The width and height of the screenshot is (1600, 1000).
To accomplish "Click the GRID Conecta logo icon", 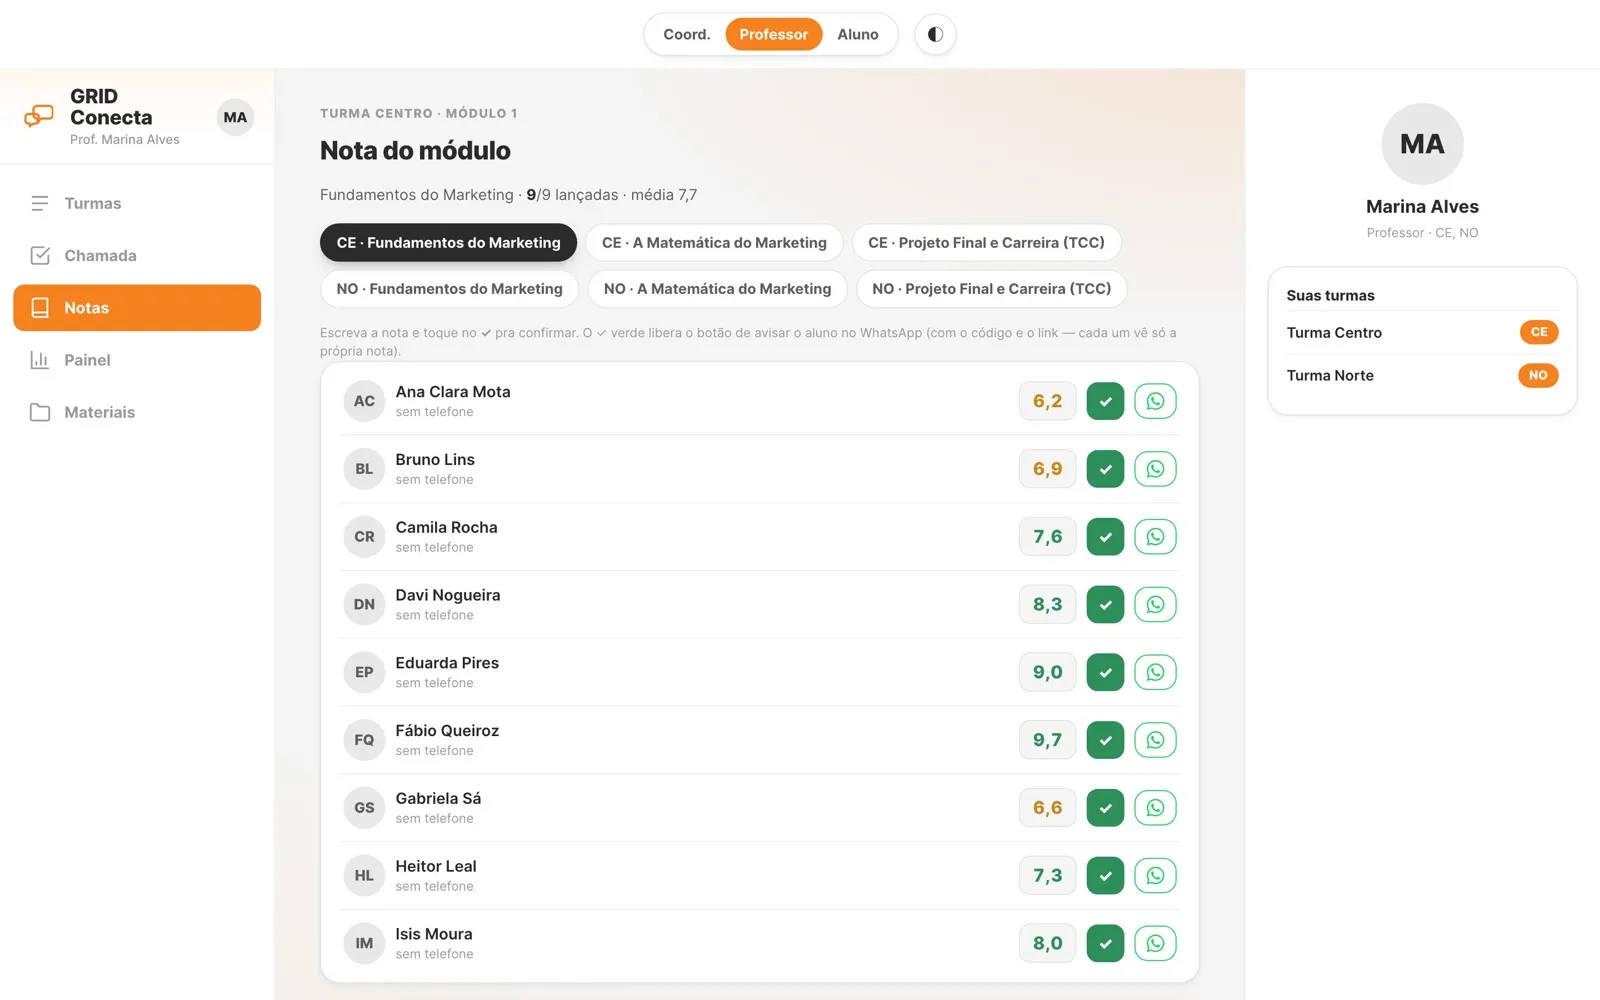I will tap(39, 117).
